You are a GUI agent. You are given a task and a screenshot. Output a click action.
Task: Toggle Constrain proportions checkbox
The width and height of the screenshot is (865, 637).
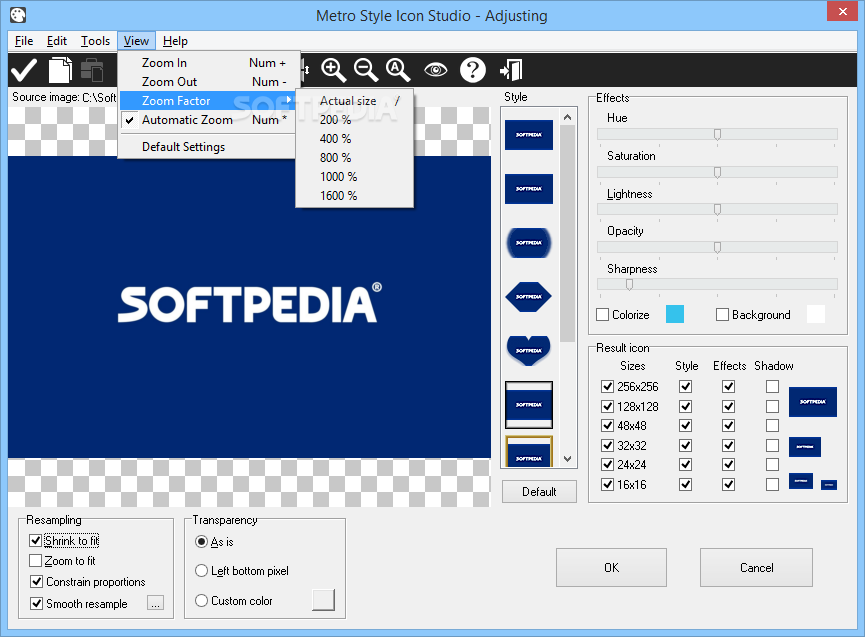pos(36,582)
